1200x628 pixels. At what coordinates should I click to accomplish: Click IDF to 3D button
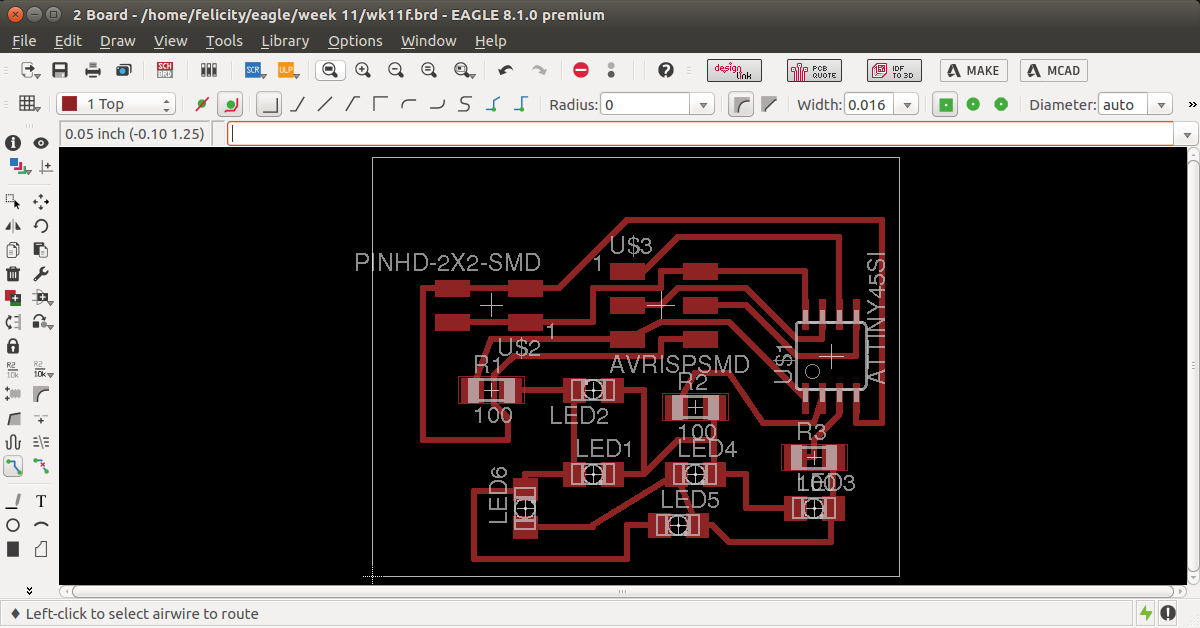click(x=894, y=70)
